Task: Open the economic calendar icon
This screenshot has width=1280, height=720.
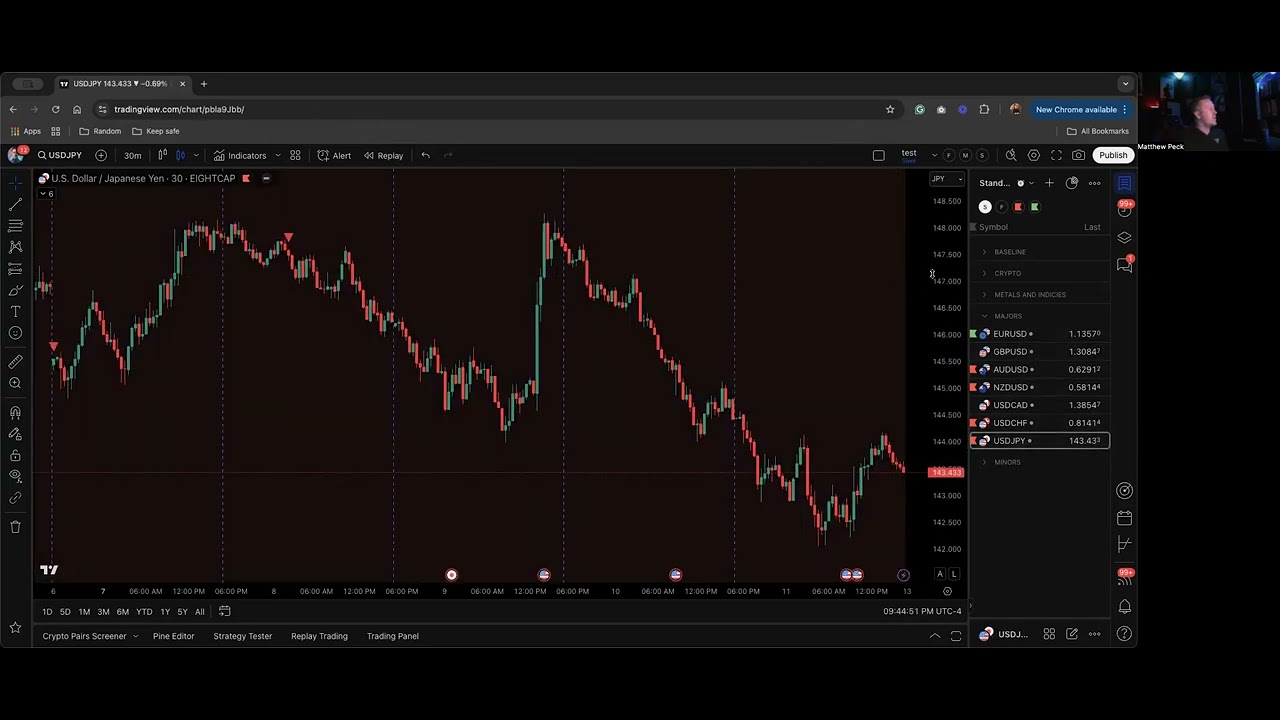Action: 1124,518
